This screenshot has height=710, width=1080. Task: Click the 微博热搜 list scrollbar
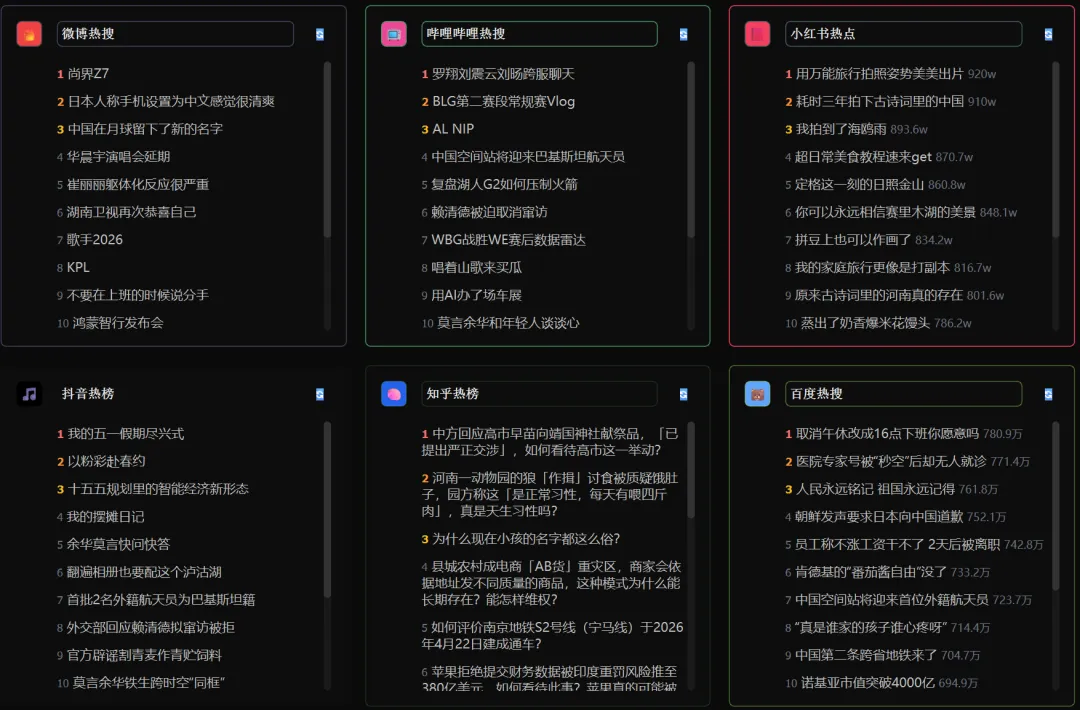(x=327, y=150)
